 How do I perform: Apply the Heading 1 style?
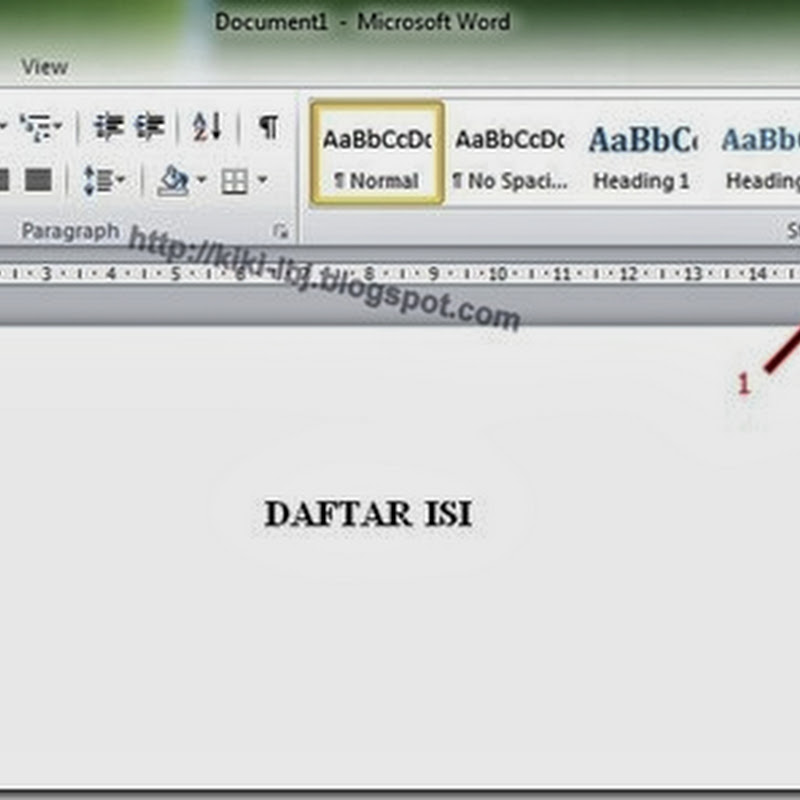click(642, 153)
